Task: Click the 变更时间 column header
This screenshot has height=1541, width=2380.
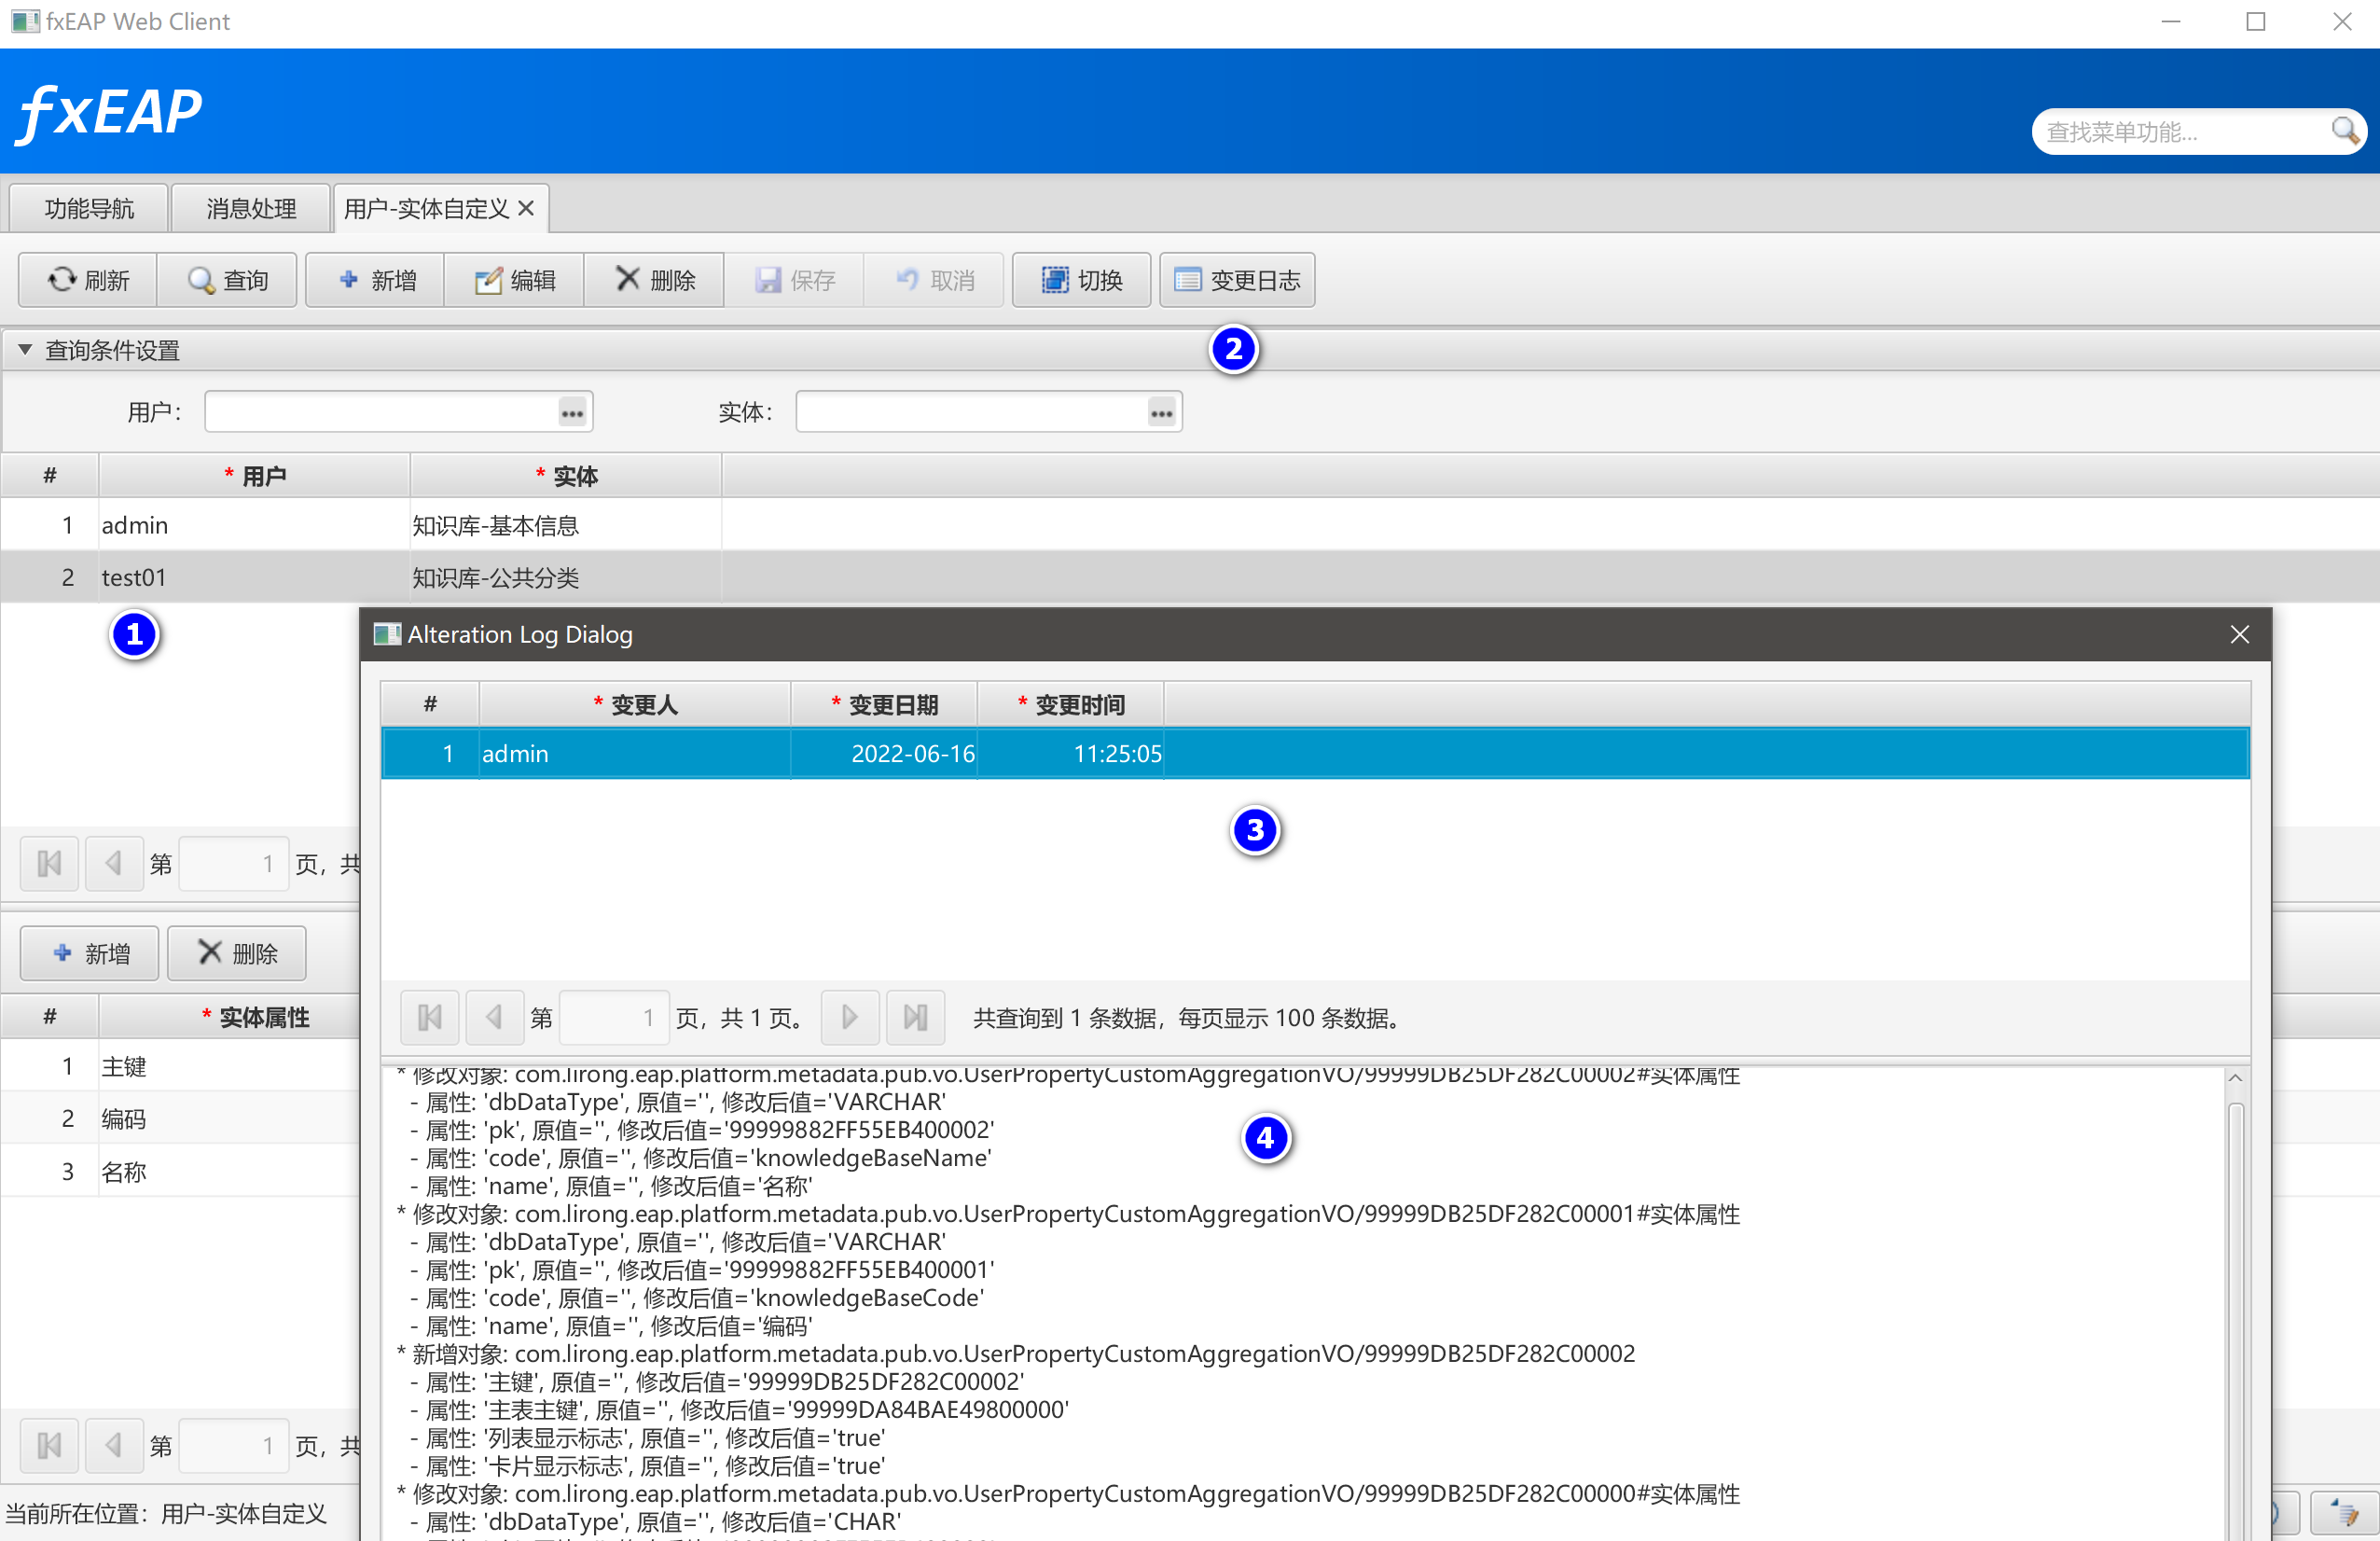Action: tap(1071, 705)
